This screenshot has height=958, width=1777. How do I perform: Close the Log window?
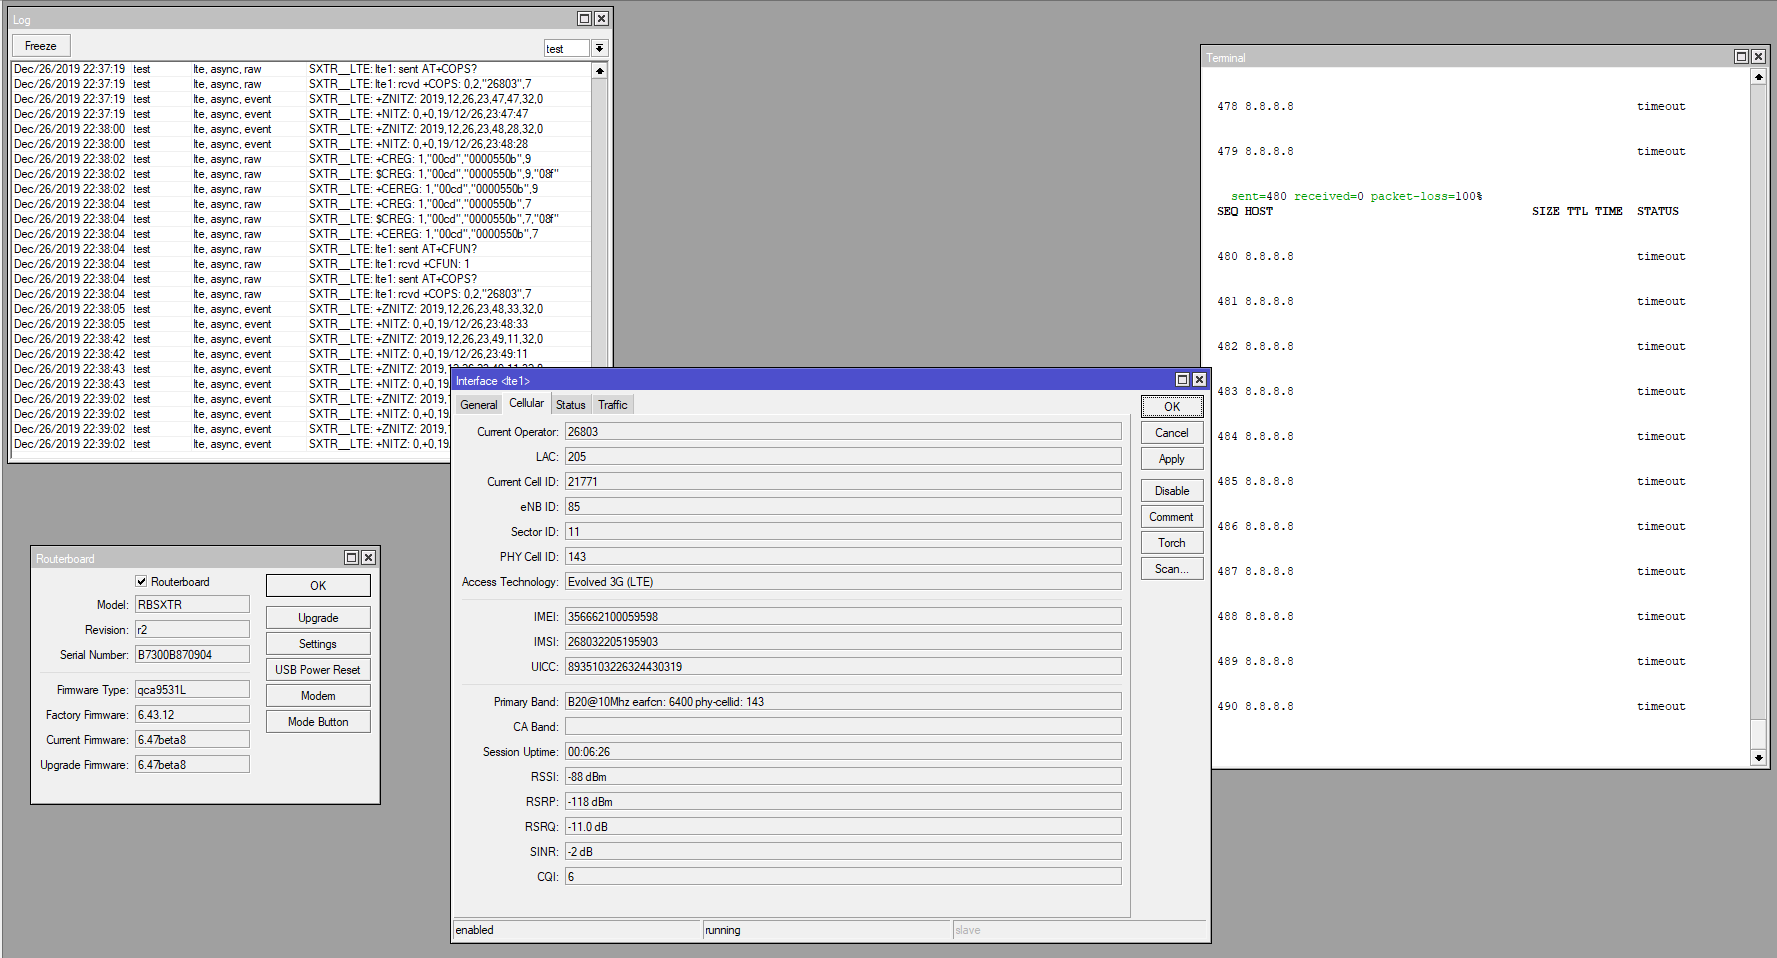[x=601, y=19]
